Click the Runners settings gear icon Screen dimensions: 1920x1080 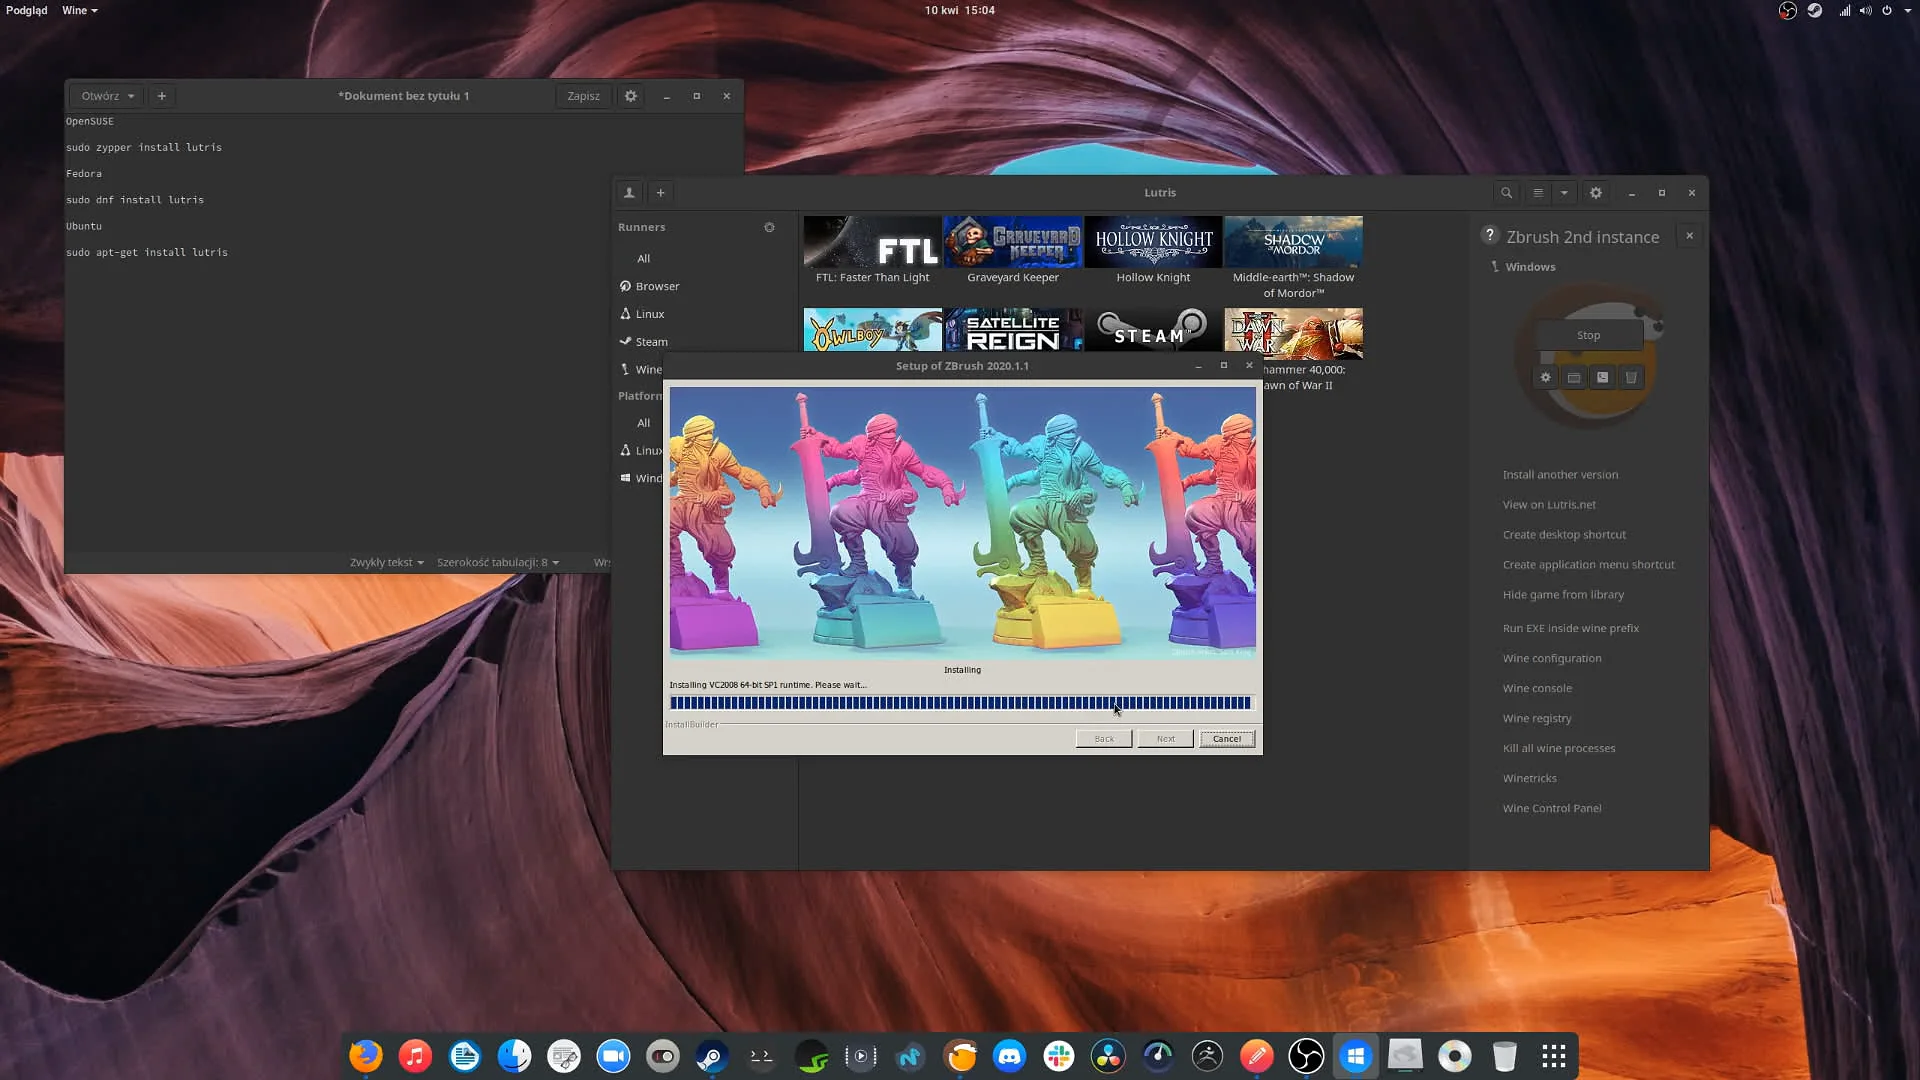tap(769, 227)
